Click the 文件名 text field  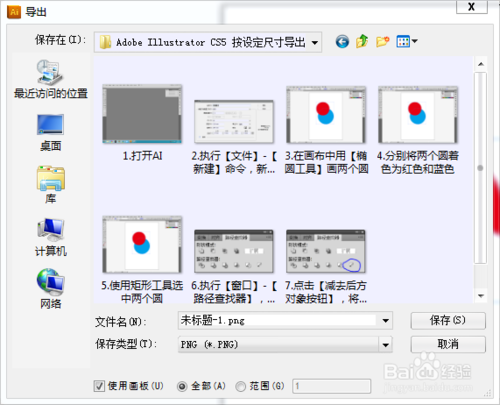point(278,321)
